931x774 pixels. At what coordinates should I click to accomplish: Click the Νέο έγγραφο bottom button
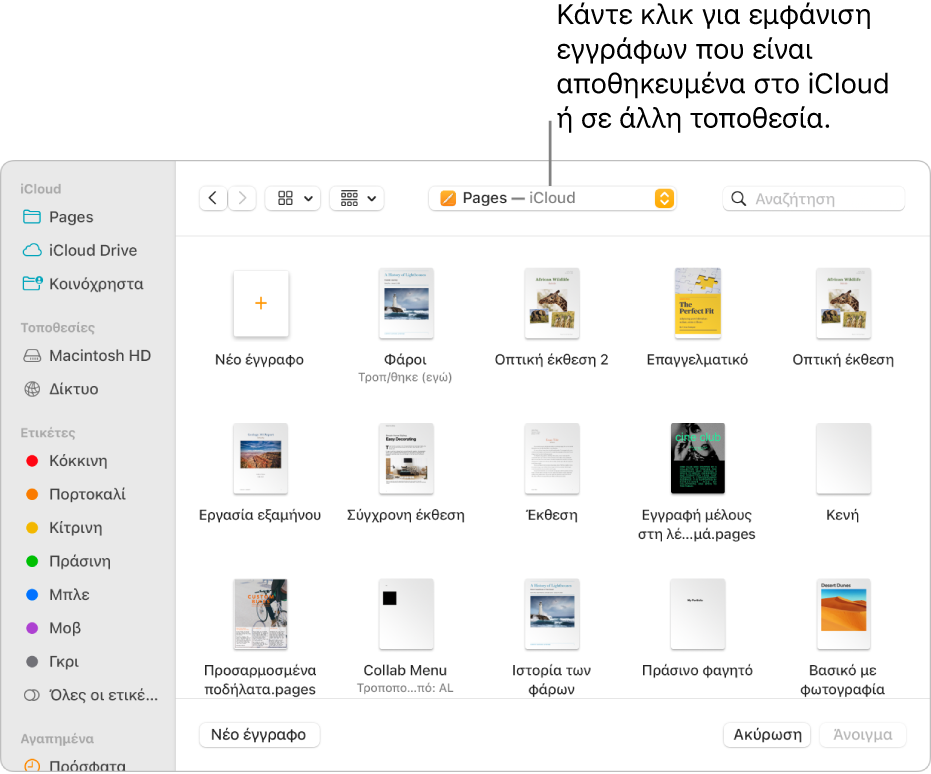tap(259, 735)
